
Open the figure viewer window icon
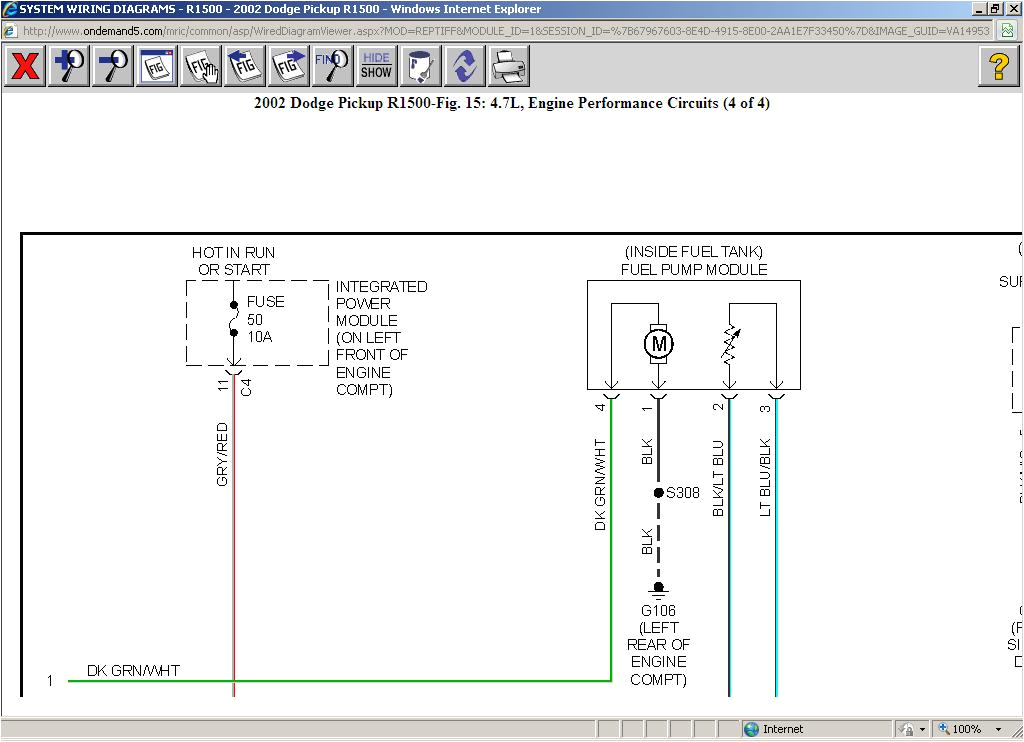[155, 67]
